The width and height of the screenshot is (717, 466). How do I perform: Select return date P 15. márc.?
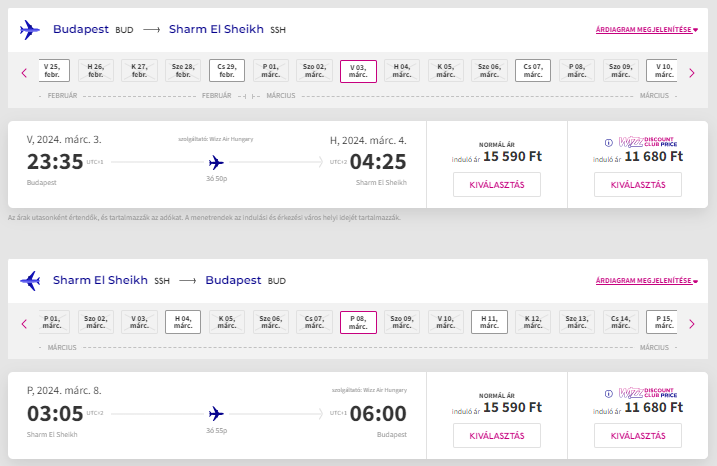(x=662, y=322)
